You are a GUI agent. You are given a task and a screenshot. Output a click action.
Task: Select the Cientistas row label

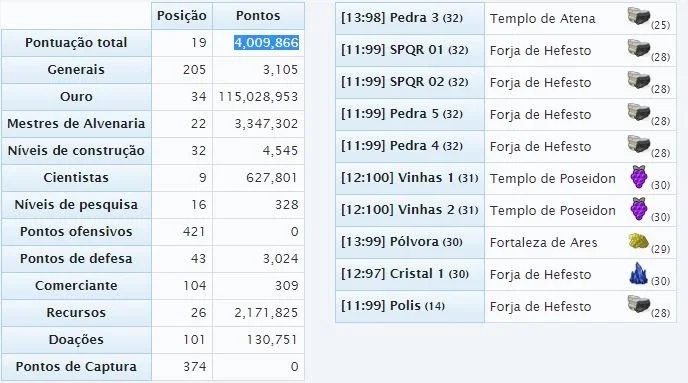tap(76, 178)
